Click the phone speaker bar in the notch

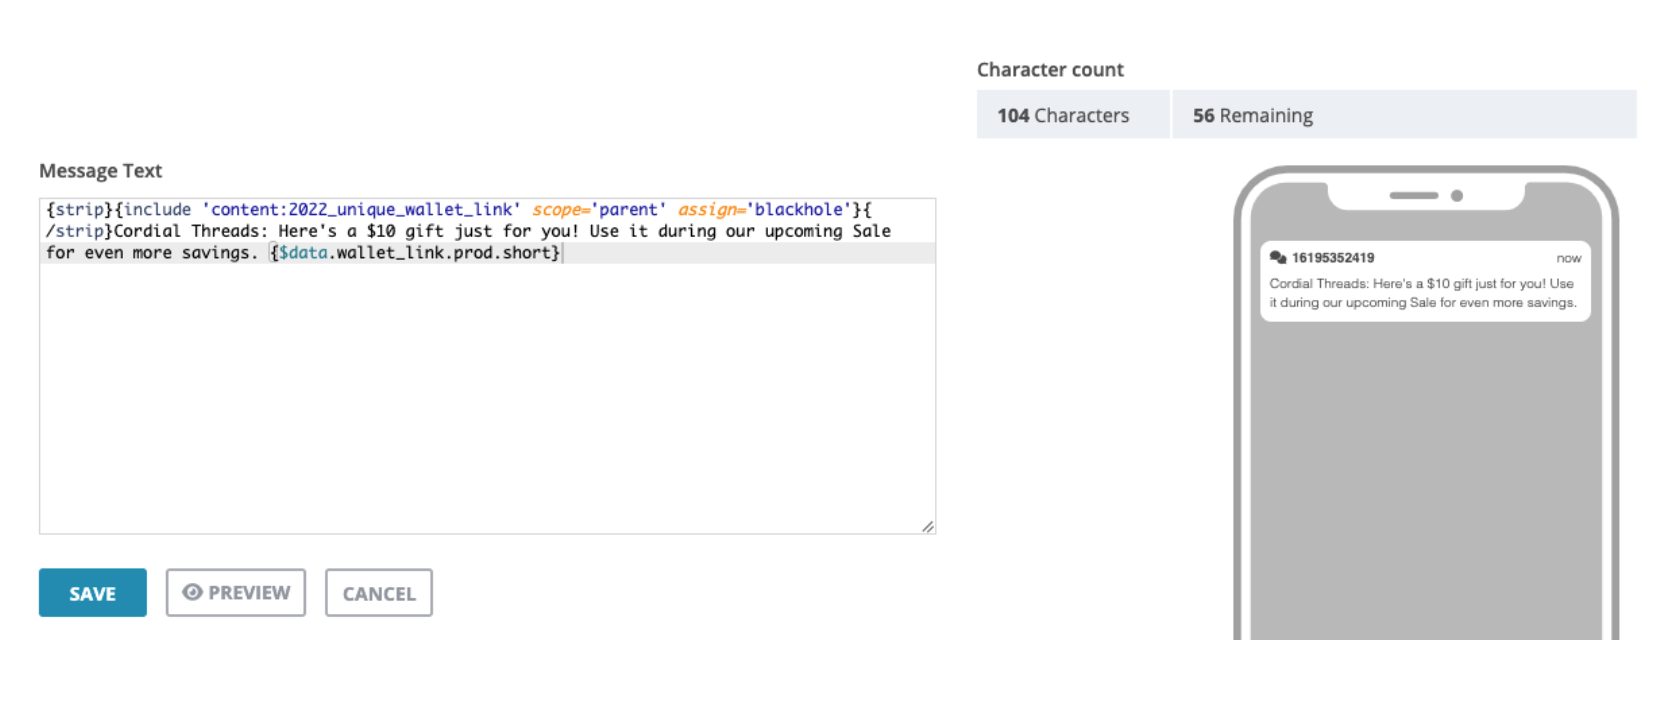1413,196
